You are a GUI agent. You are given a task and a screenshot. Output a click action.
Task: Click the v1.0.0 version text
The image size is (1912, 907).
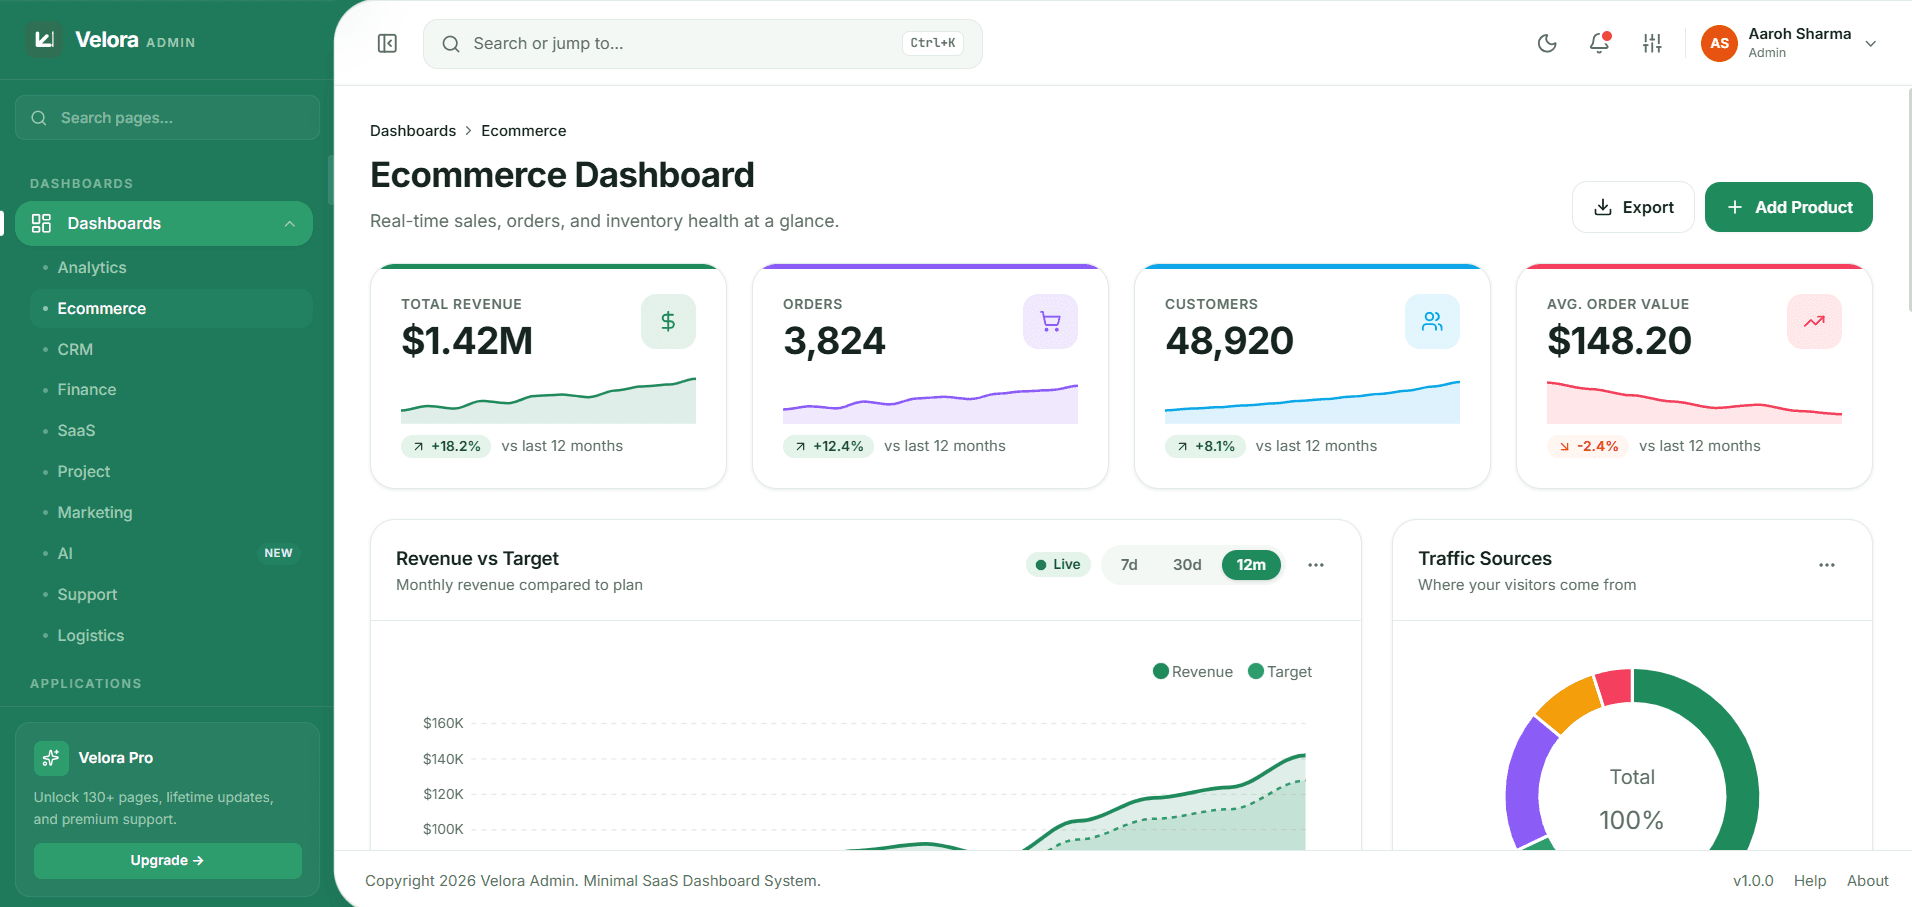(x=1753, y=881)
